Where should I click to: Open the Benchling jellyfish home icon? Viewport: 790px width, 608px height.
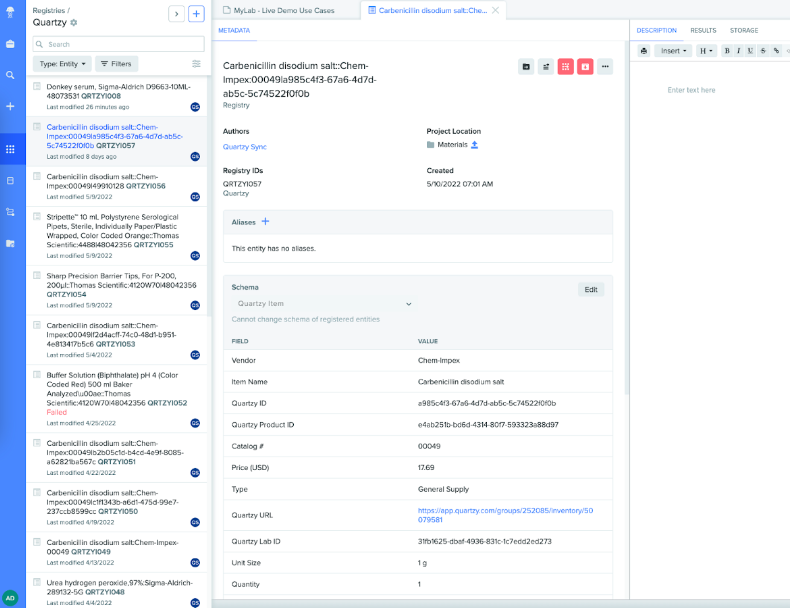pos(10,13)
